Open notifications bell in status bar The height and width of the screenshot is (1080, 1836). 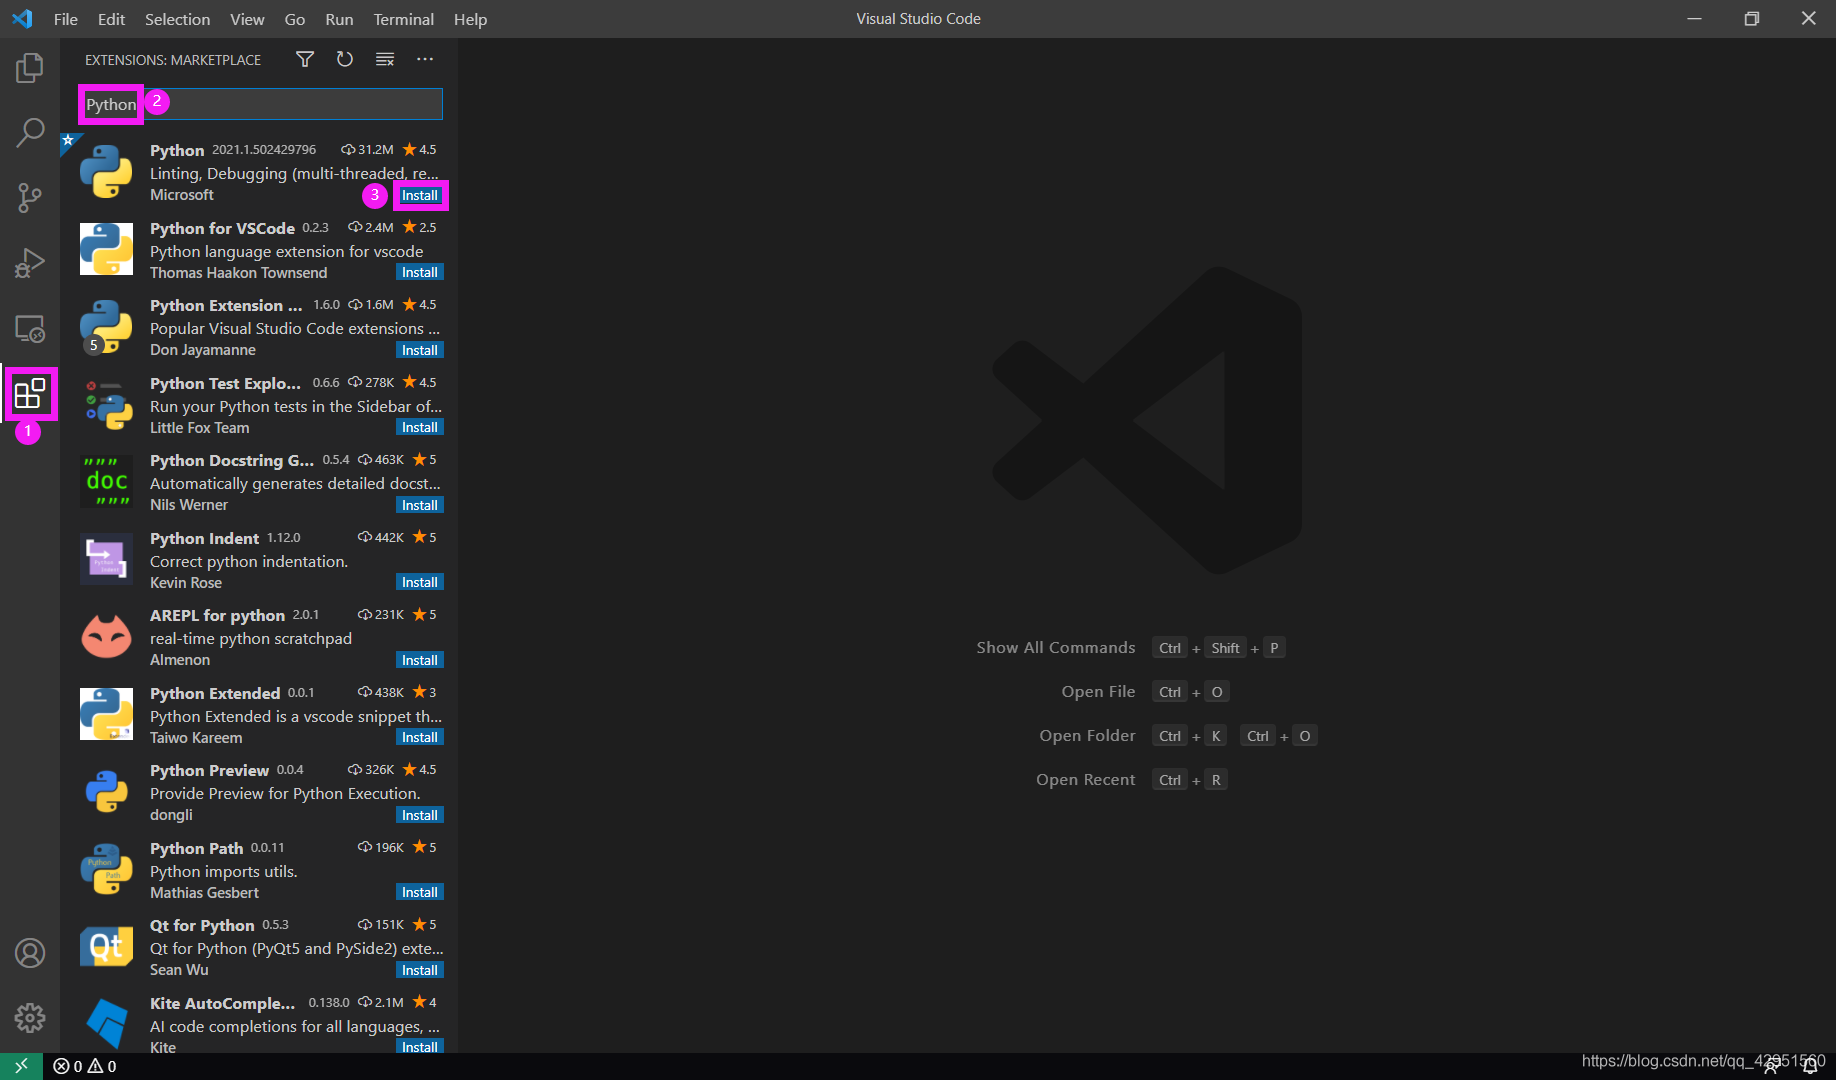pos(1810,1066)
